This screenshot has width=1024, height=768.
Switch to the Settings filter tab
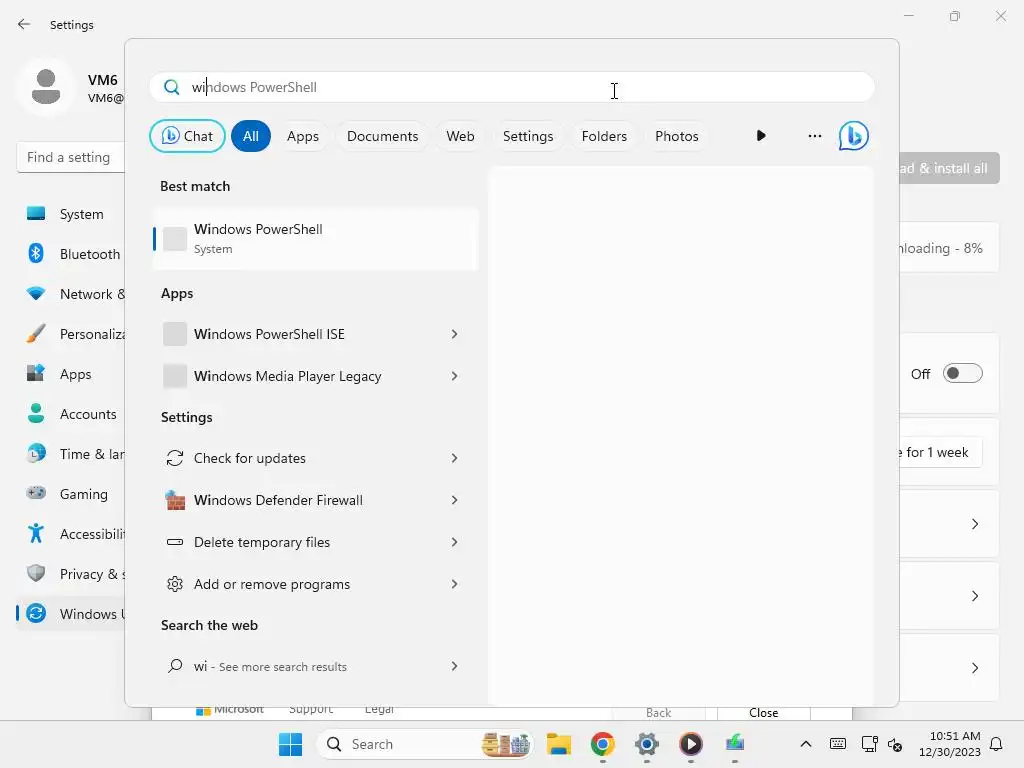tap(528, 136)
